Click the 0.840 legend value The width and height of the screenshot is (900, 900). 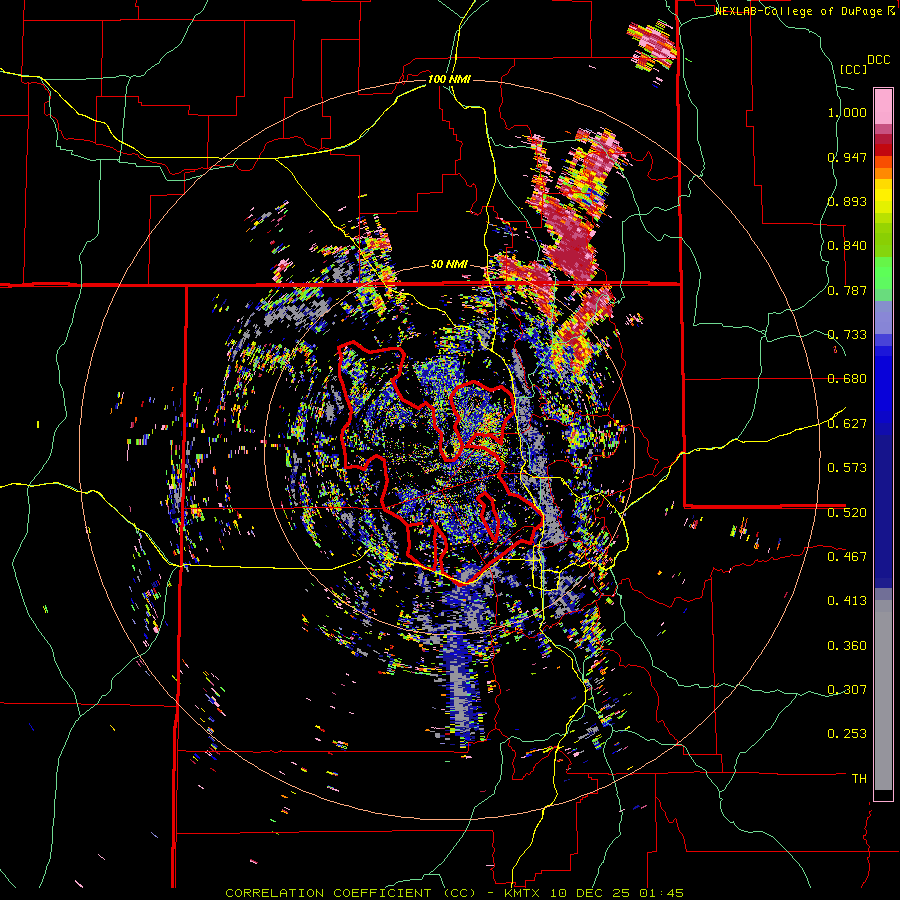847,246
